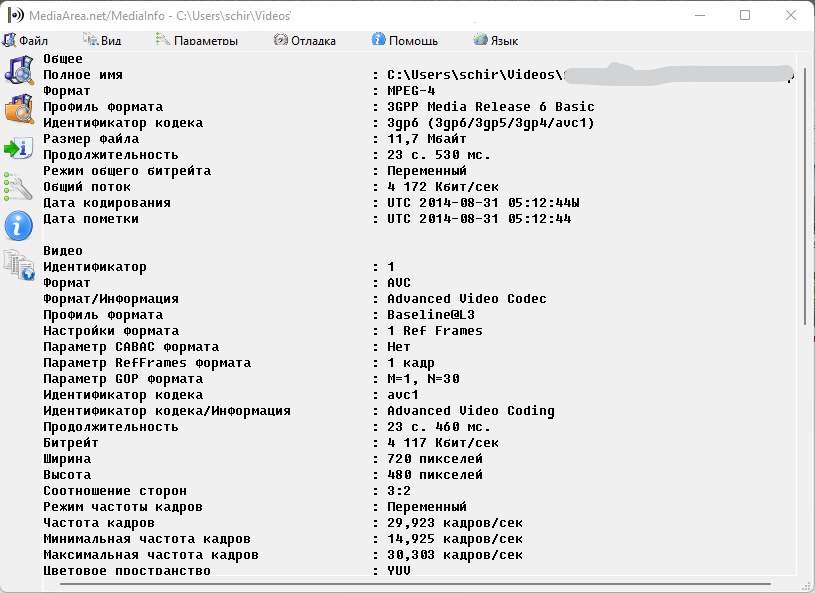The width and height of the screenshot is (815, 593).
Task: Click the Open File toolbar icon
Action: tap(18, 71)
